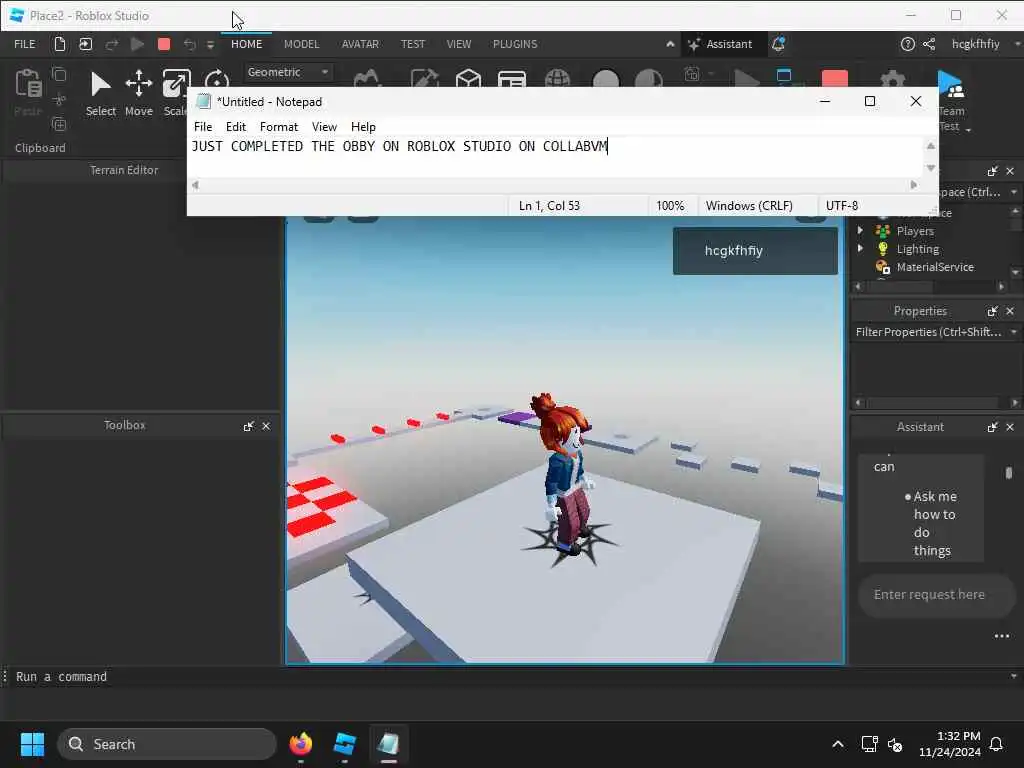Open Assistant three-dots more options

[x=1002, y=636]
